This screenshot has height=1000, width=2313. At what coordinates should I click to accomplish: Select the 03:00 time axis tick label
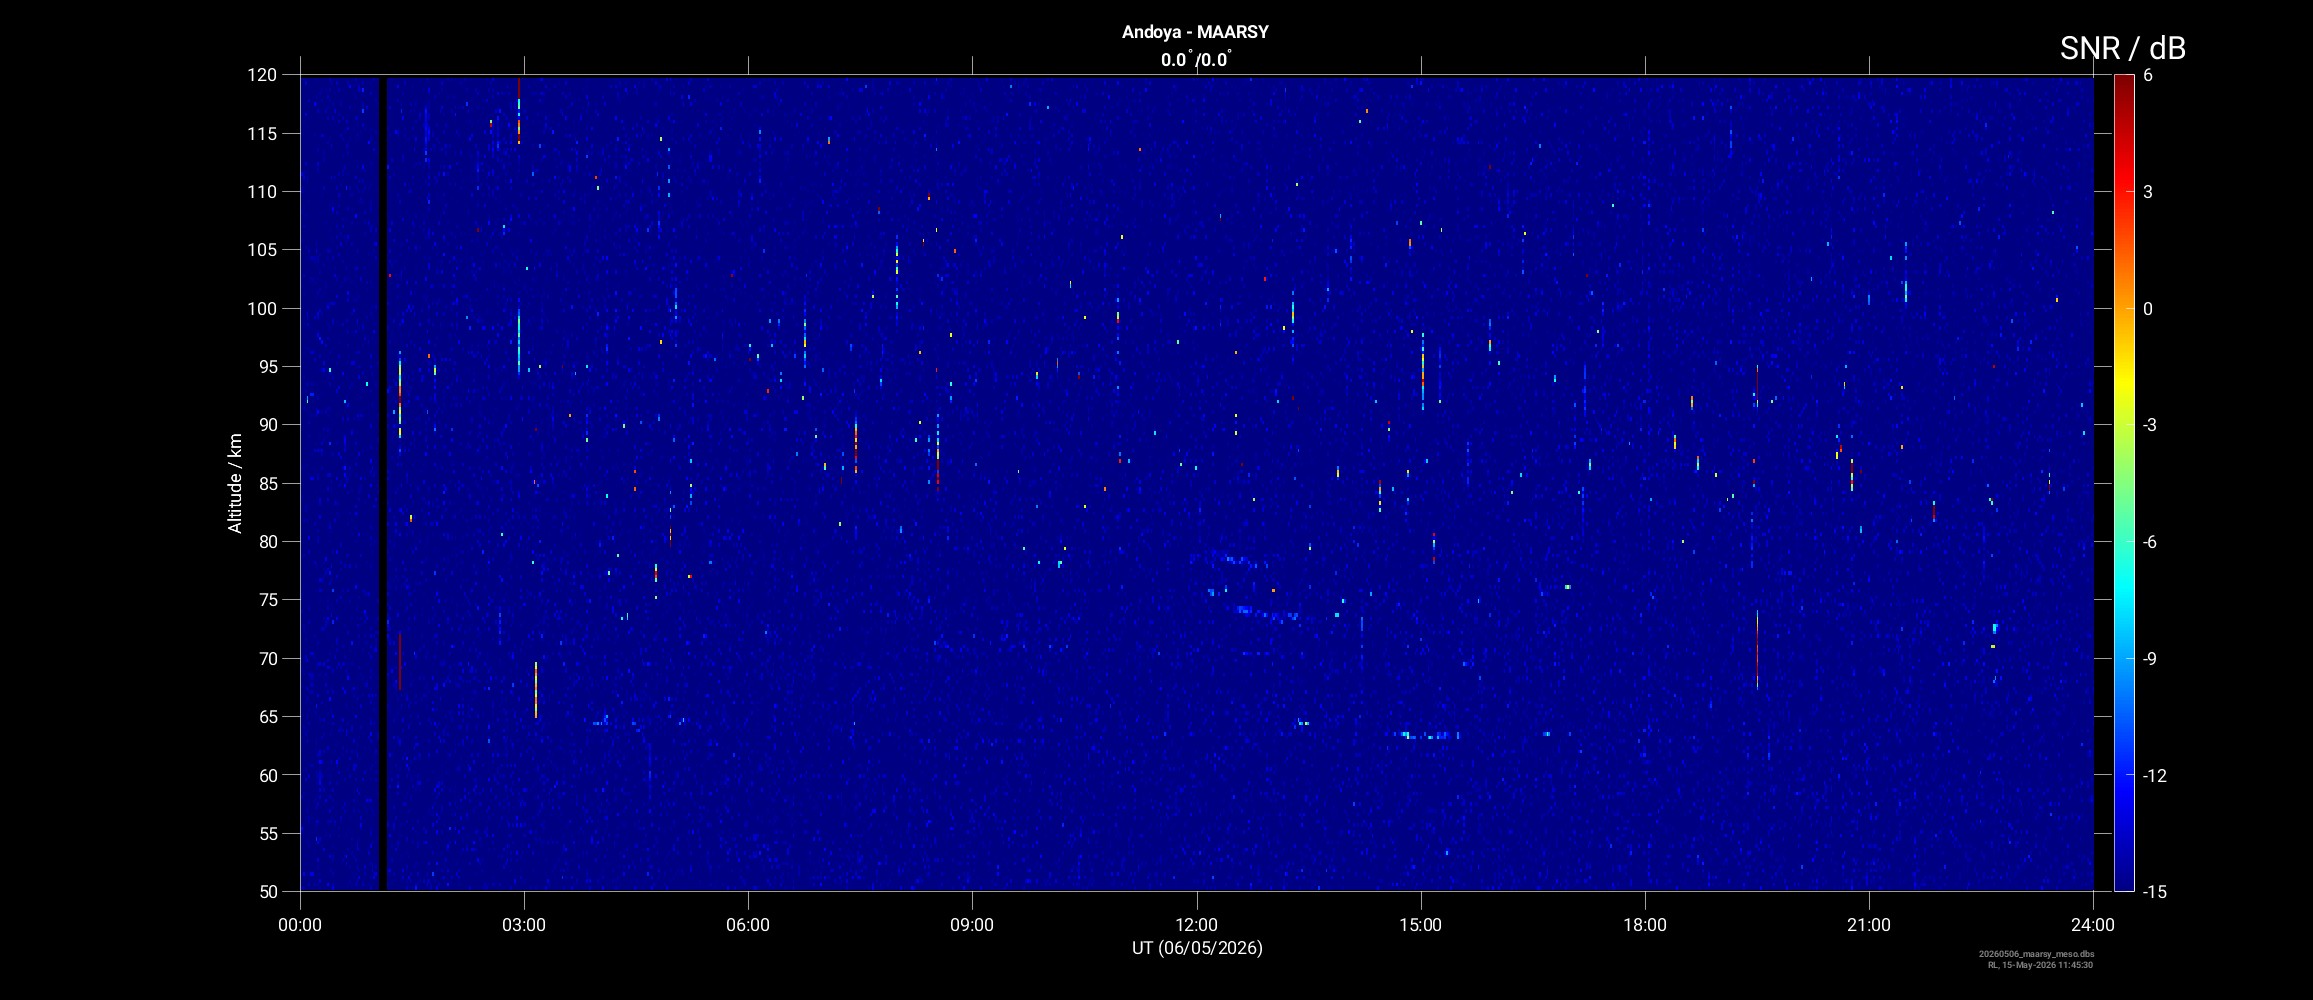(x=524, y=925)
